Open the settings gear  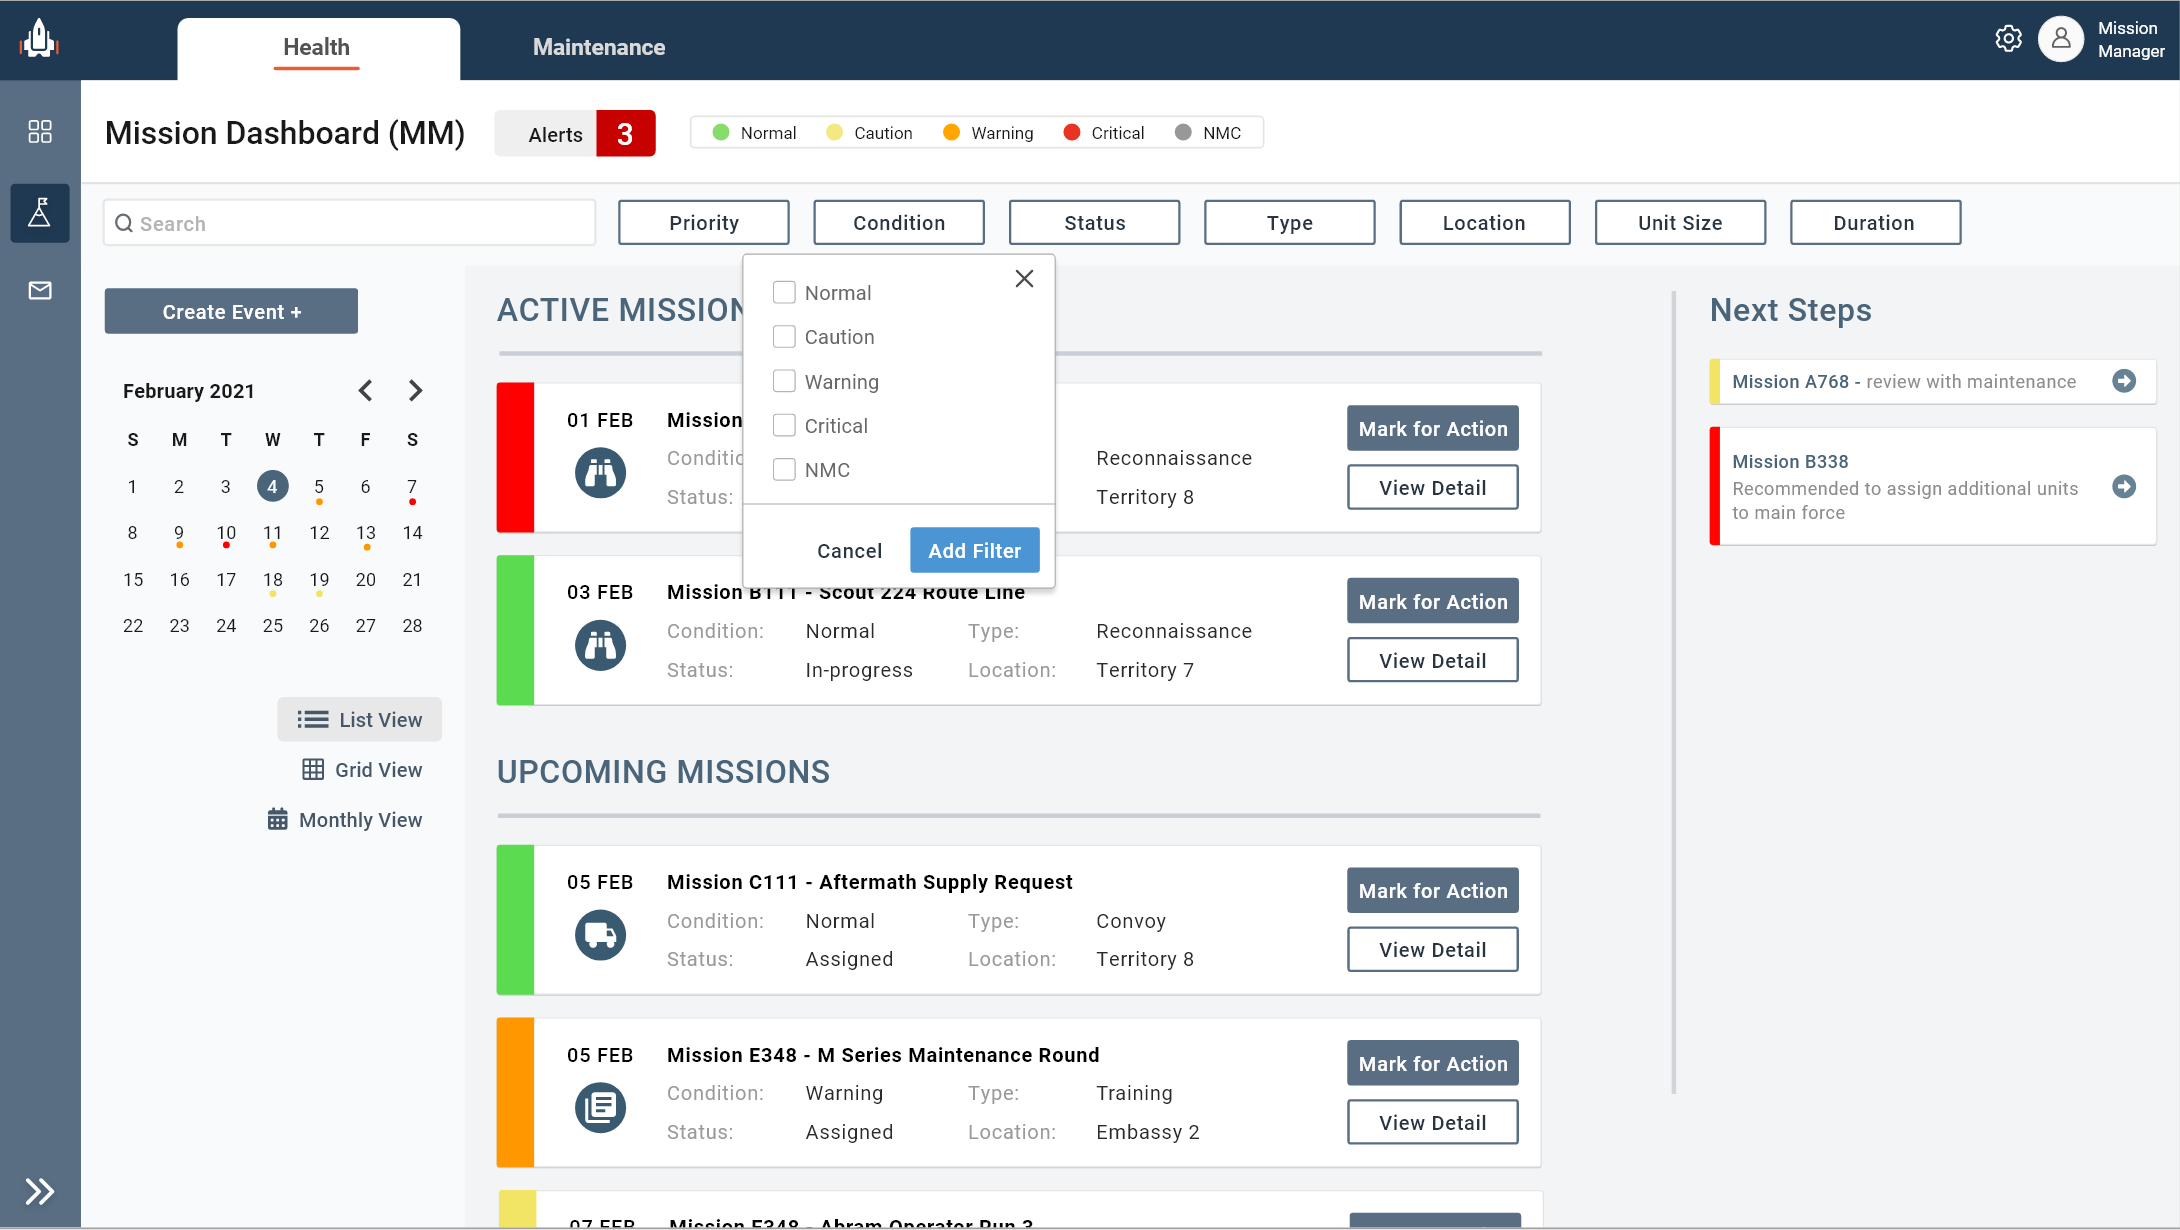(x=2009, y=39)
